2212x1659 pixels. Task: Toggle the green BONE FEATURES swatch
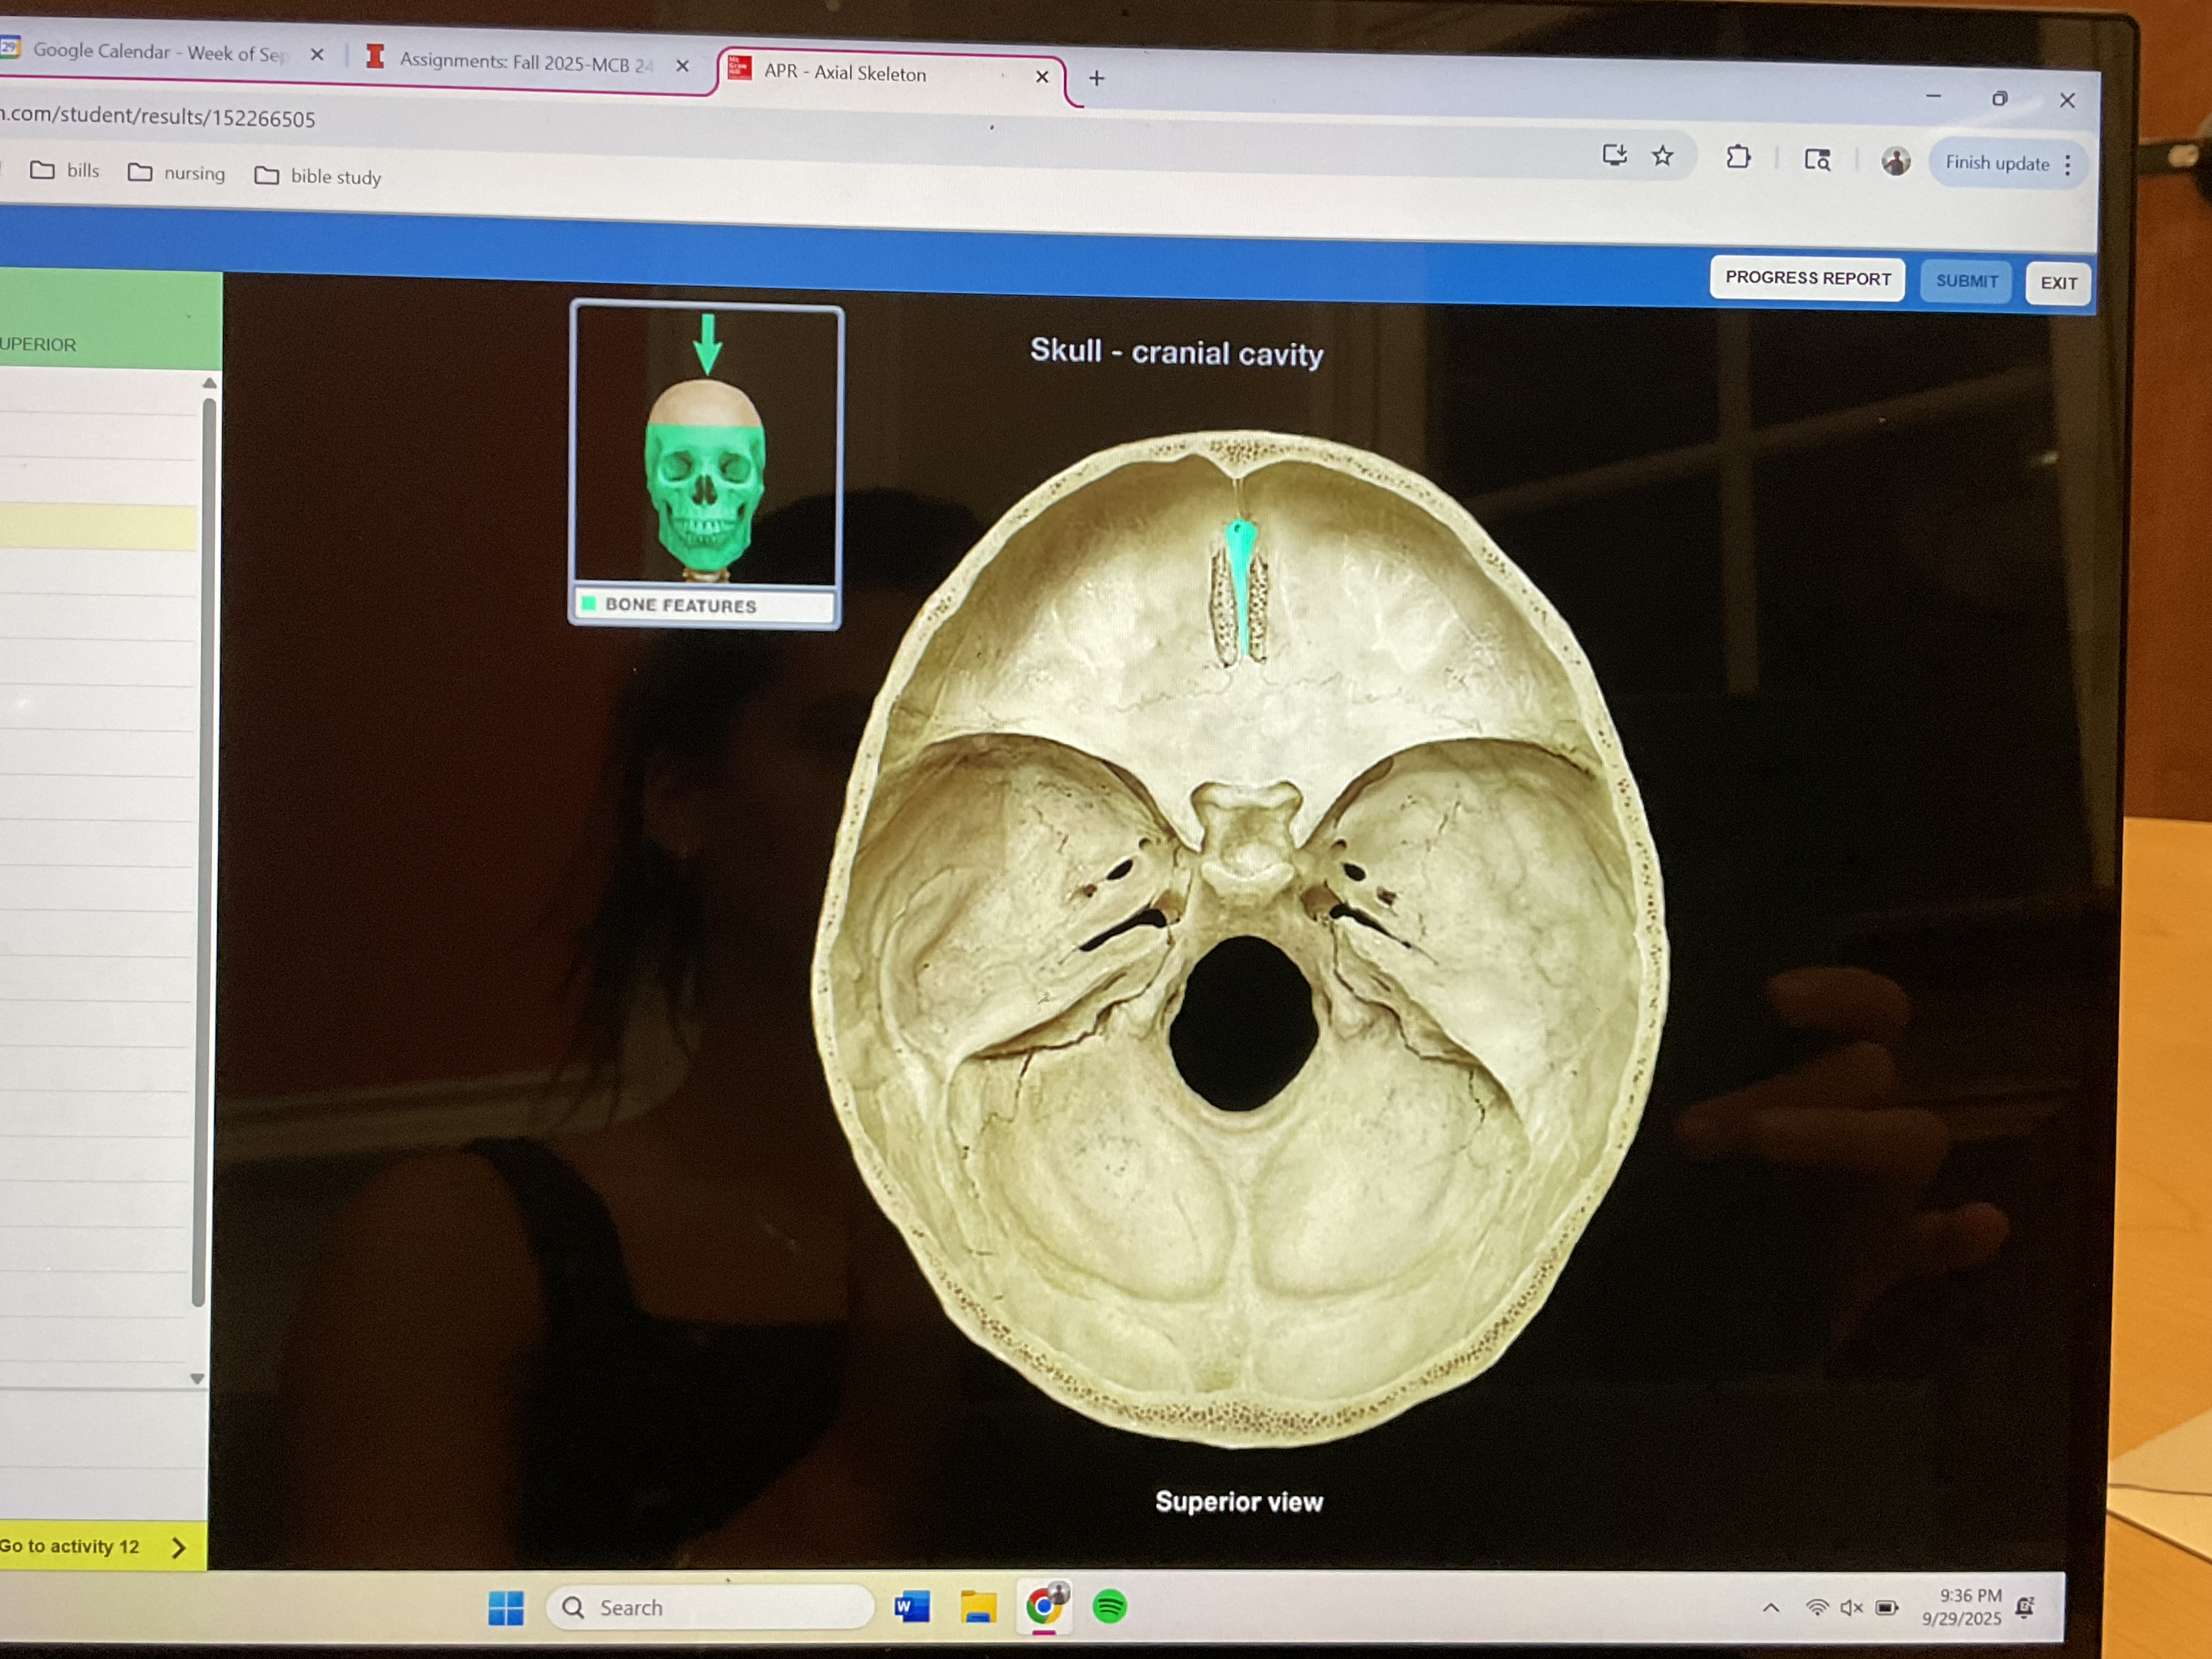tap(589, 603)
